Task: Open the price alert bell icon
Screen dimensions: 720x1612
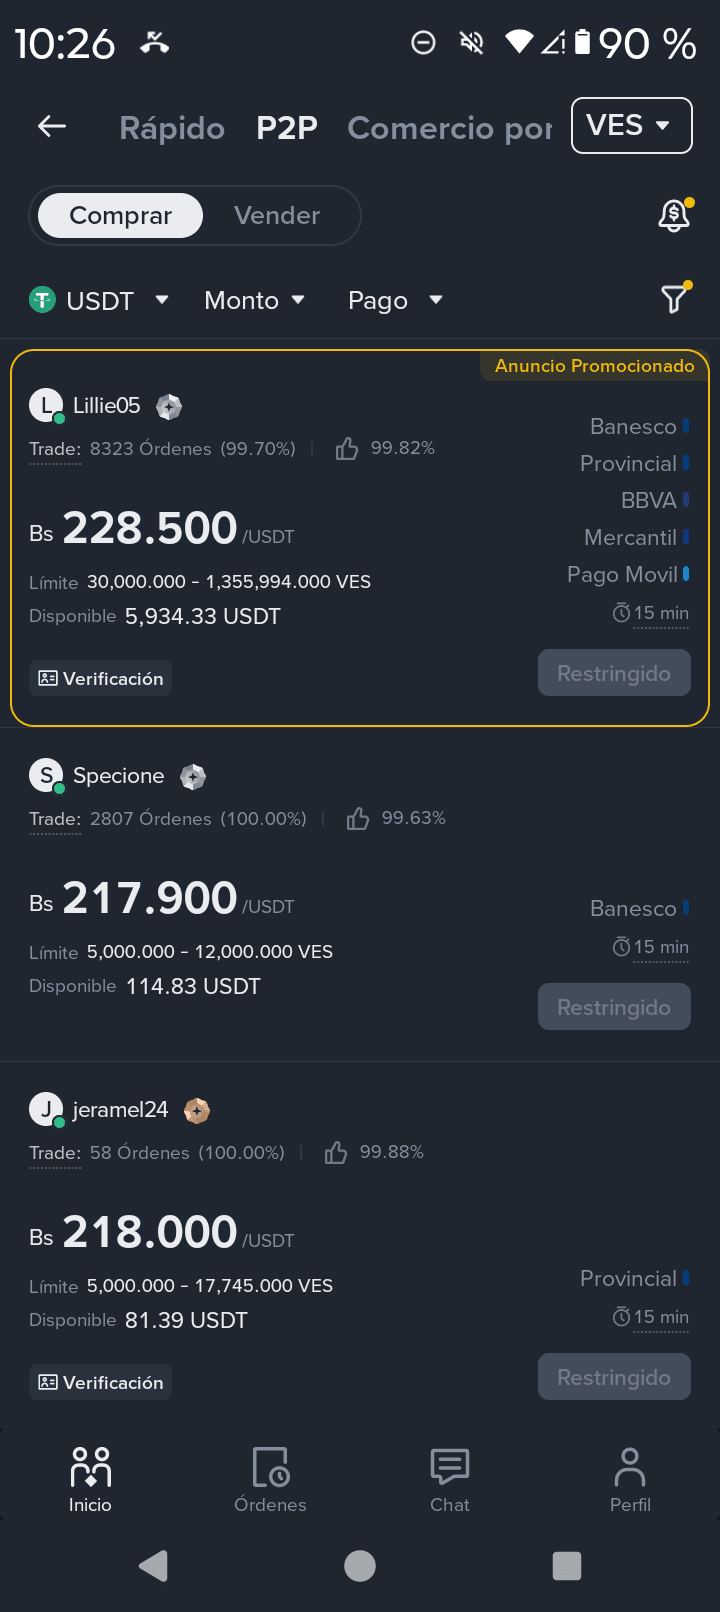Action: click(674, 215)
